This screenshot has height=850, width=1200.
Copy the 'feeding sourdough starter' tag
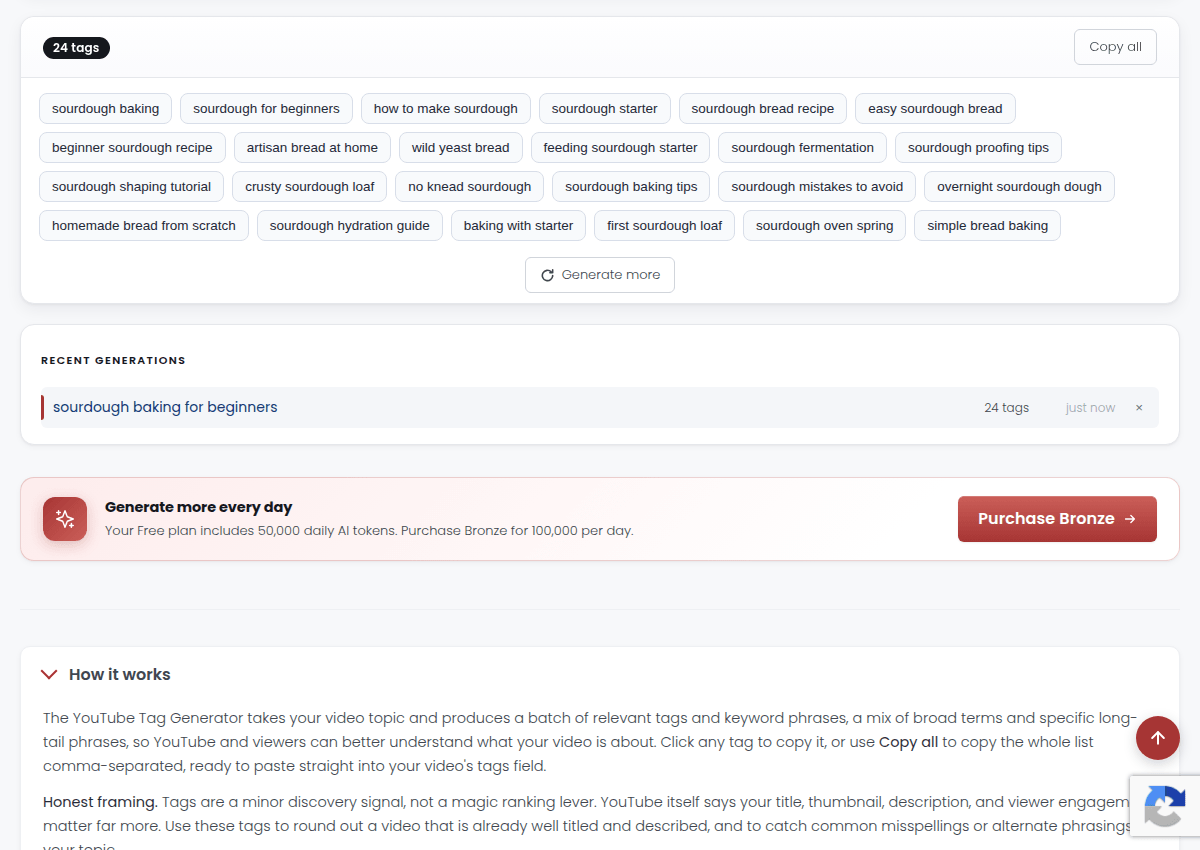(621, 148)
